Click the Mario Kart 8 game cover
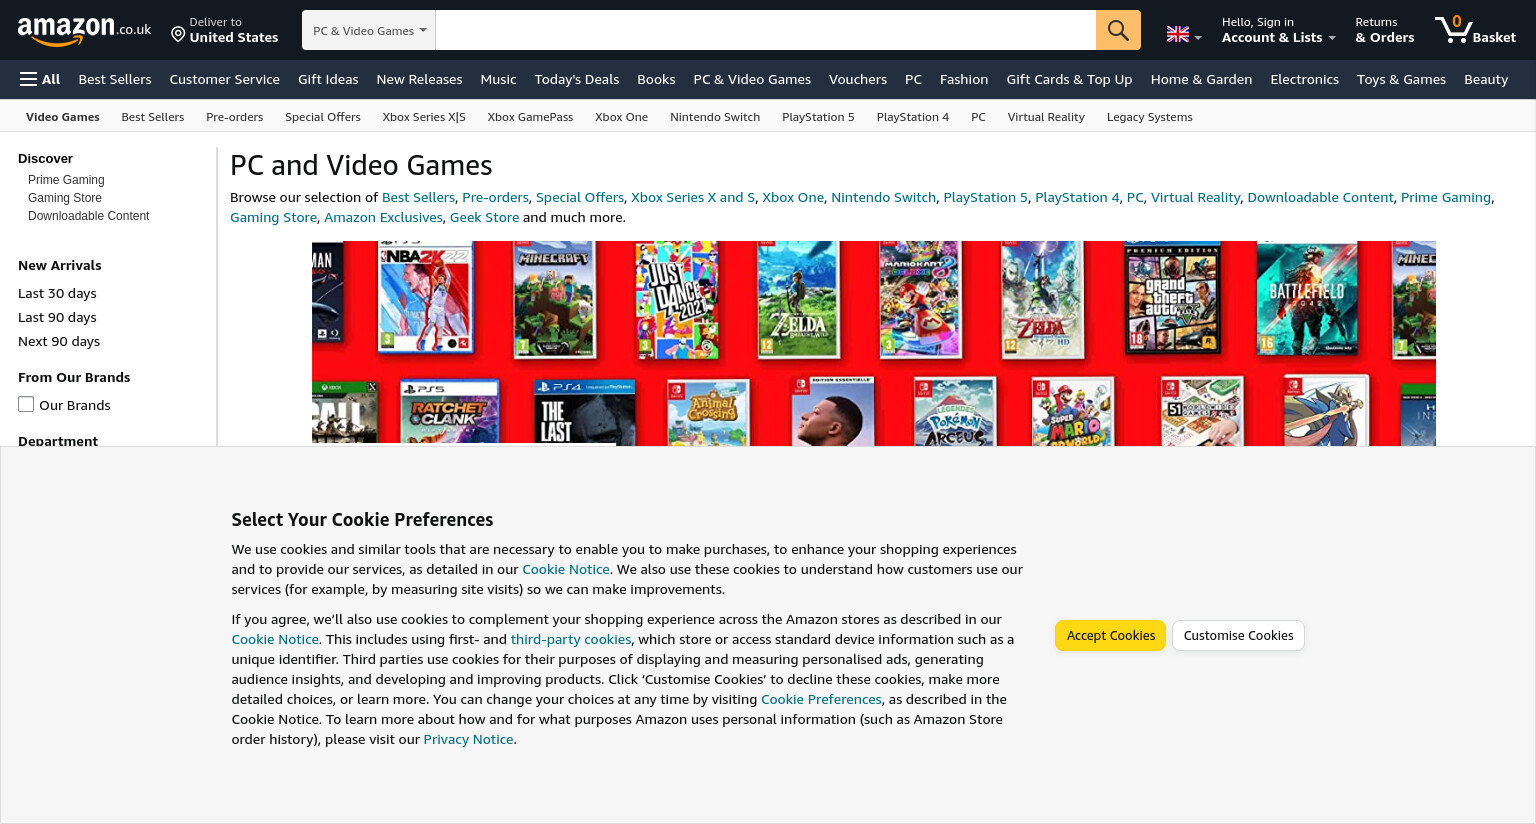1536x824 pixels. pyautogui.click(x=919, y=299)
